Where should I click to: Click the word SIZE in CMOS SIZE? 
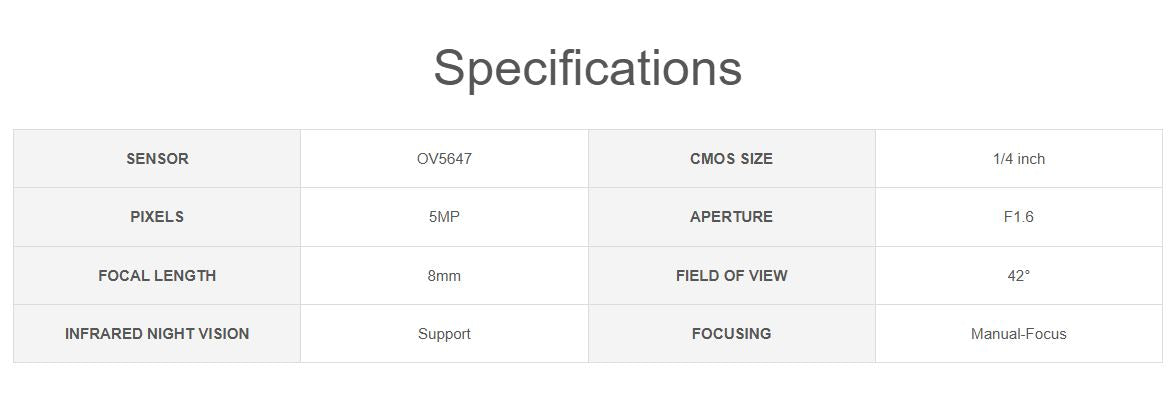tap(756, 159)
